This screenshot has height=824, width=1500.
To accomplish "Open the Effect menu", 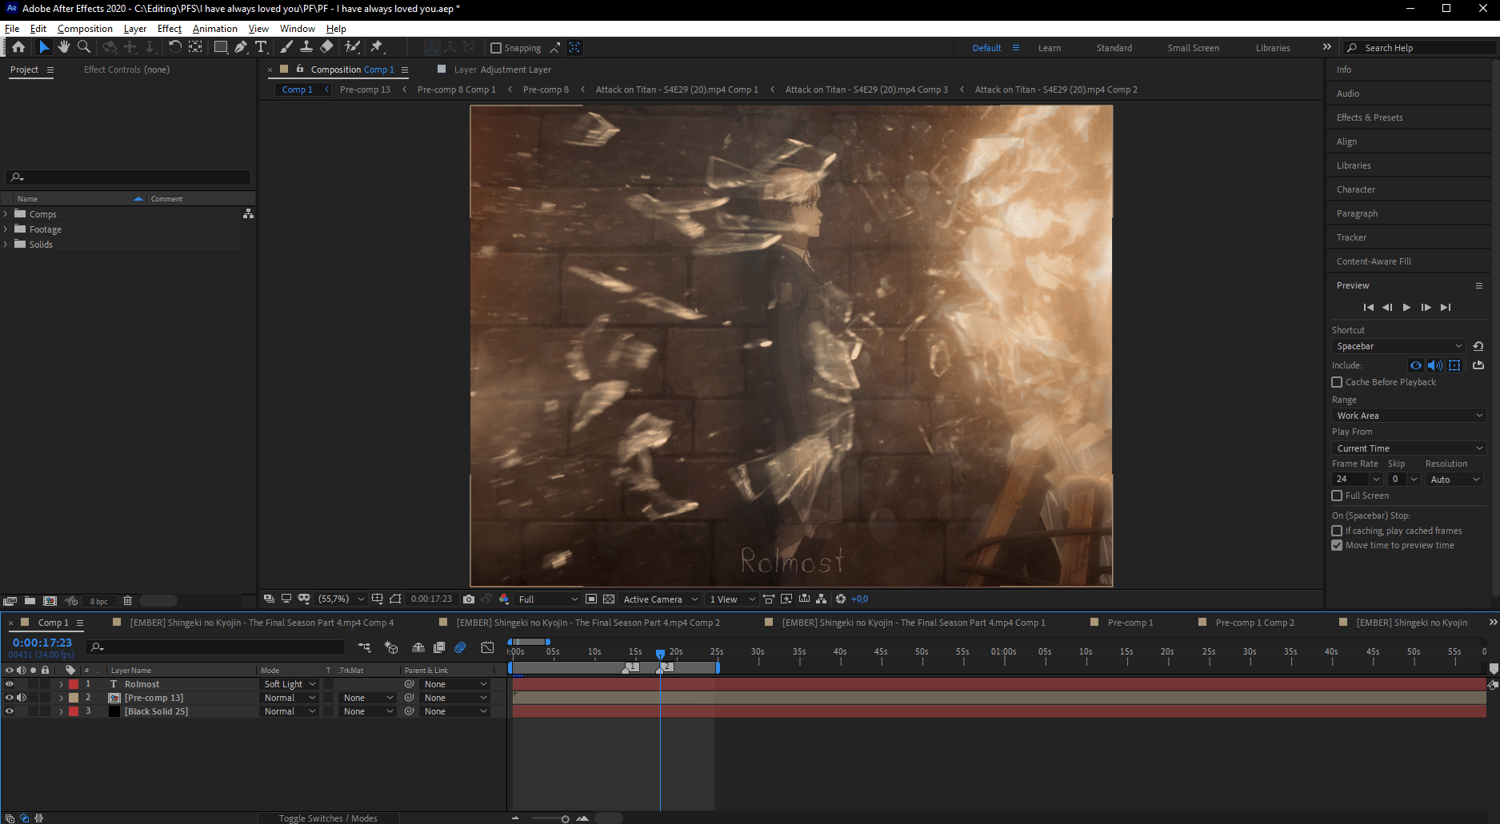I will 169,29.
